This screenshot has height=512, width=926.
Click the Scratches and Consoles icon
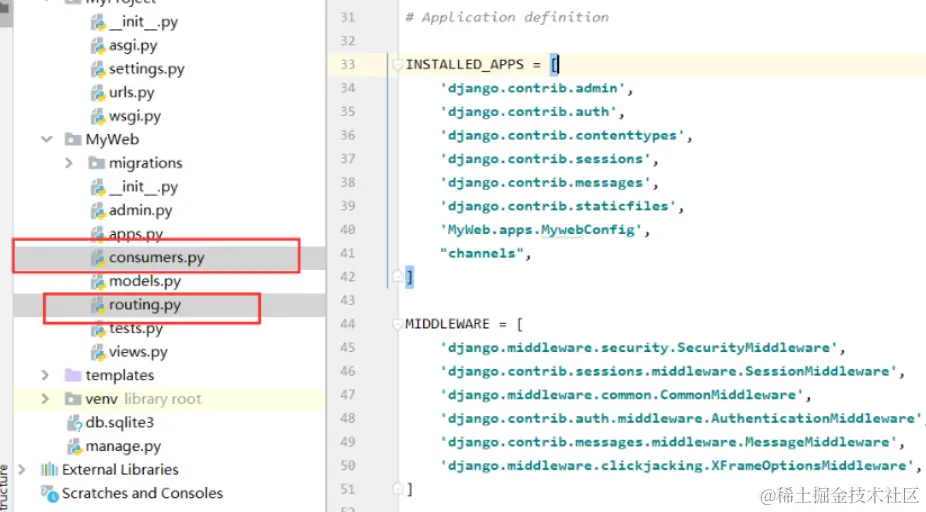49,493
